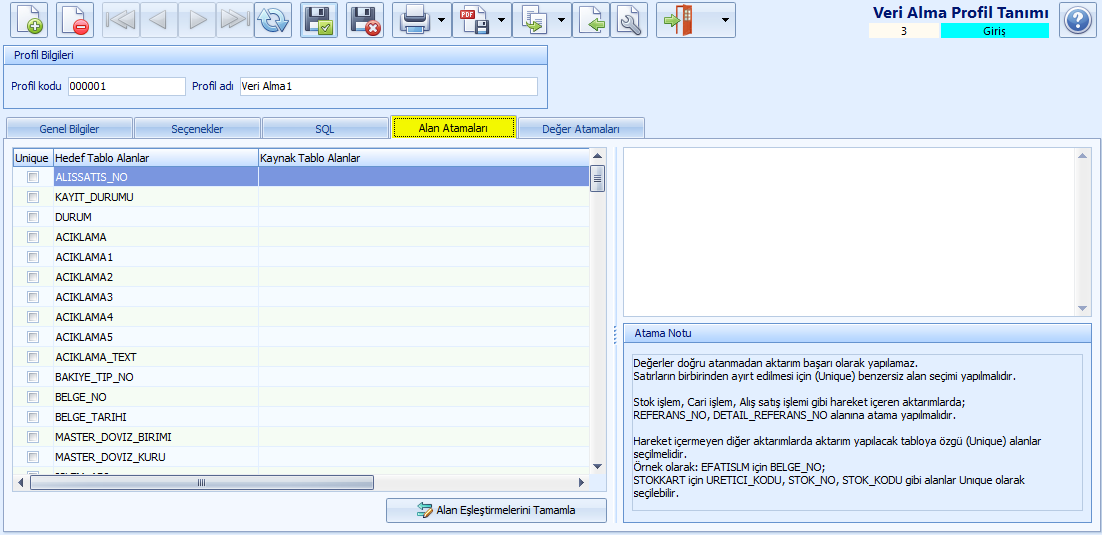Viewport: 1102px width, 535px height.
Task: Click the delete record icon
Action: [74, 20]
